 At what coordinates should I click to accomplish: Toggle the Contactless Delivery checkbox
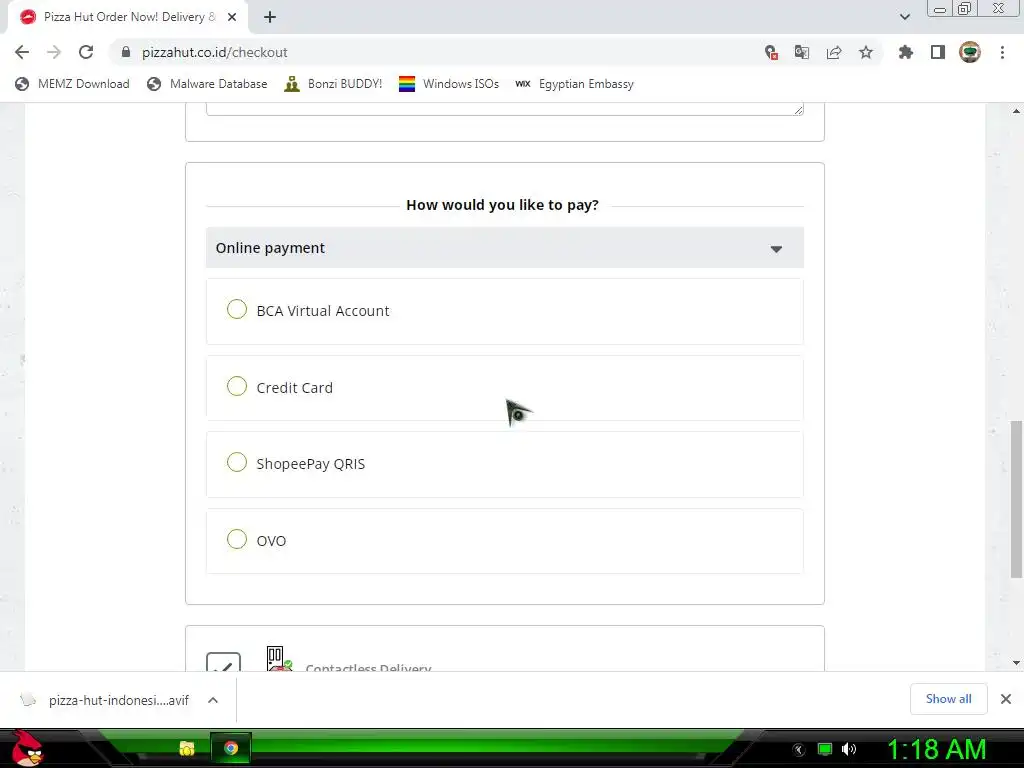click(223, 662)
